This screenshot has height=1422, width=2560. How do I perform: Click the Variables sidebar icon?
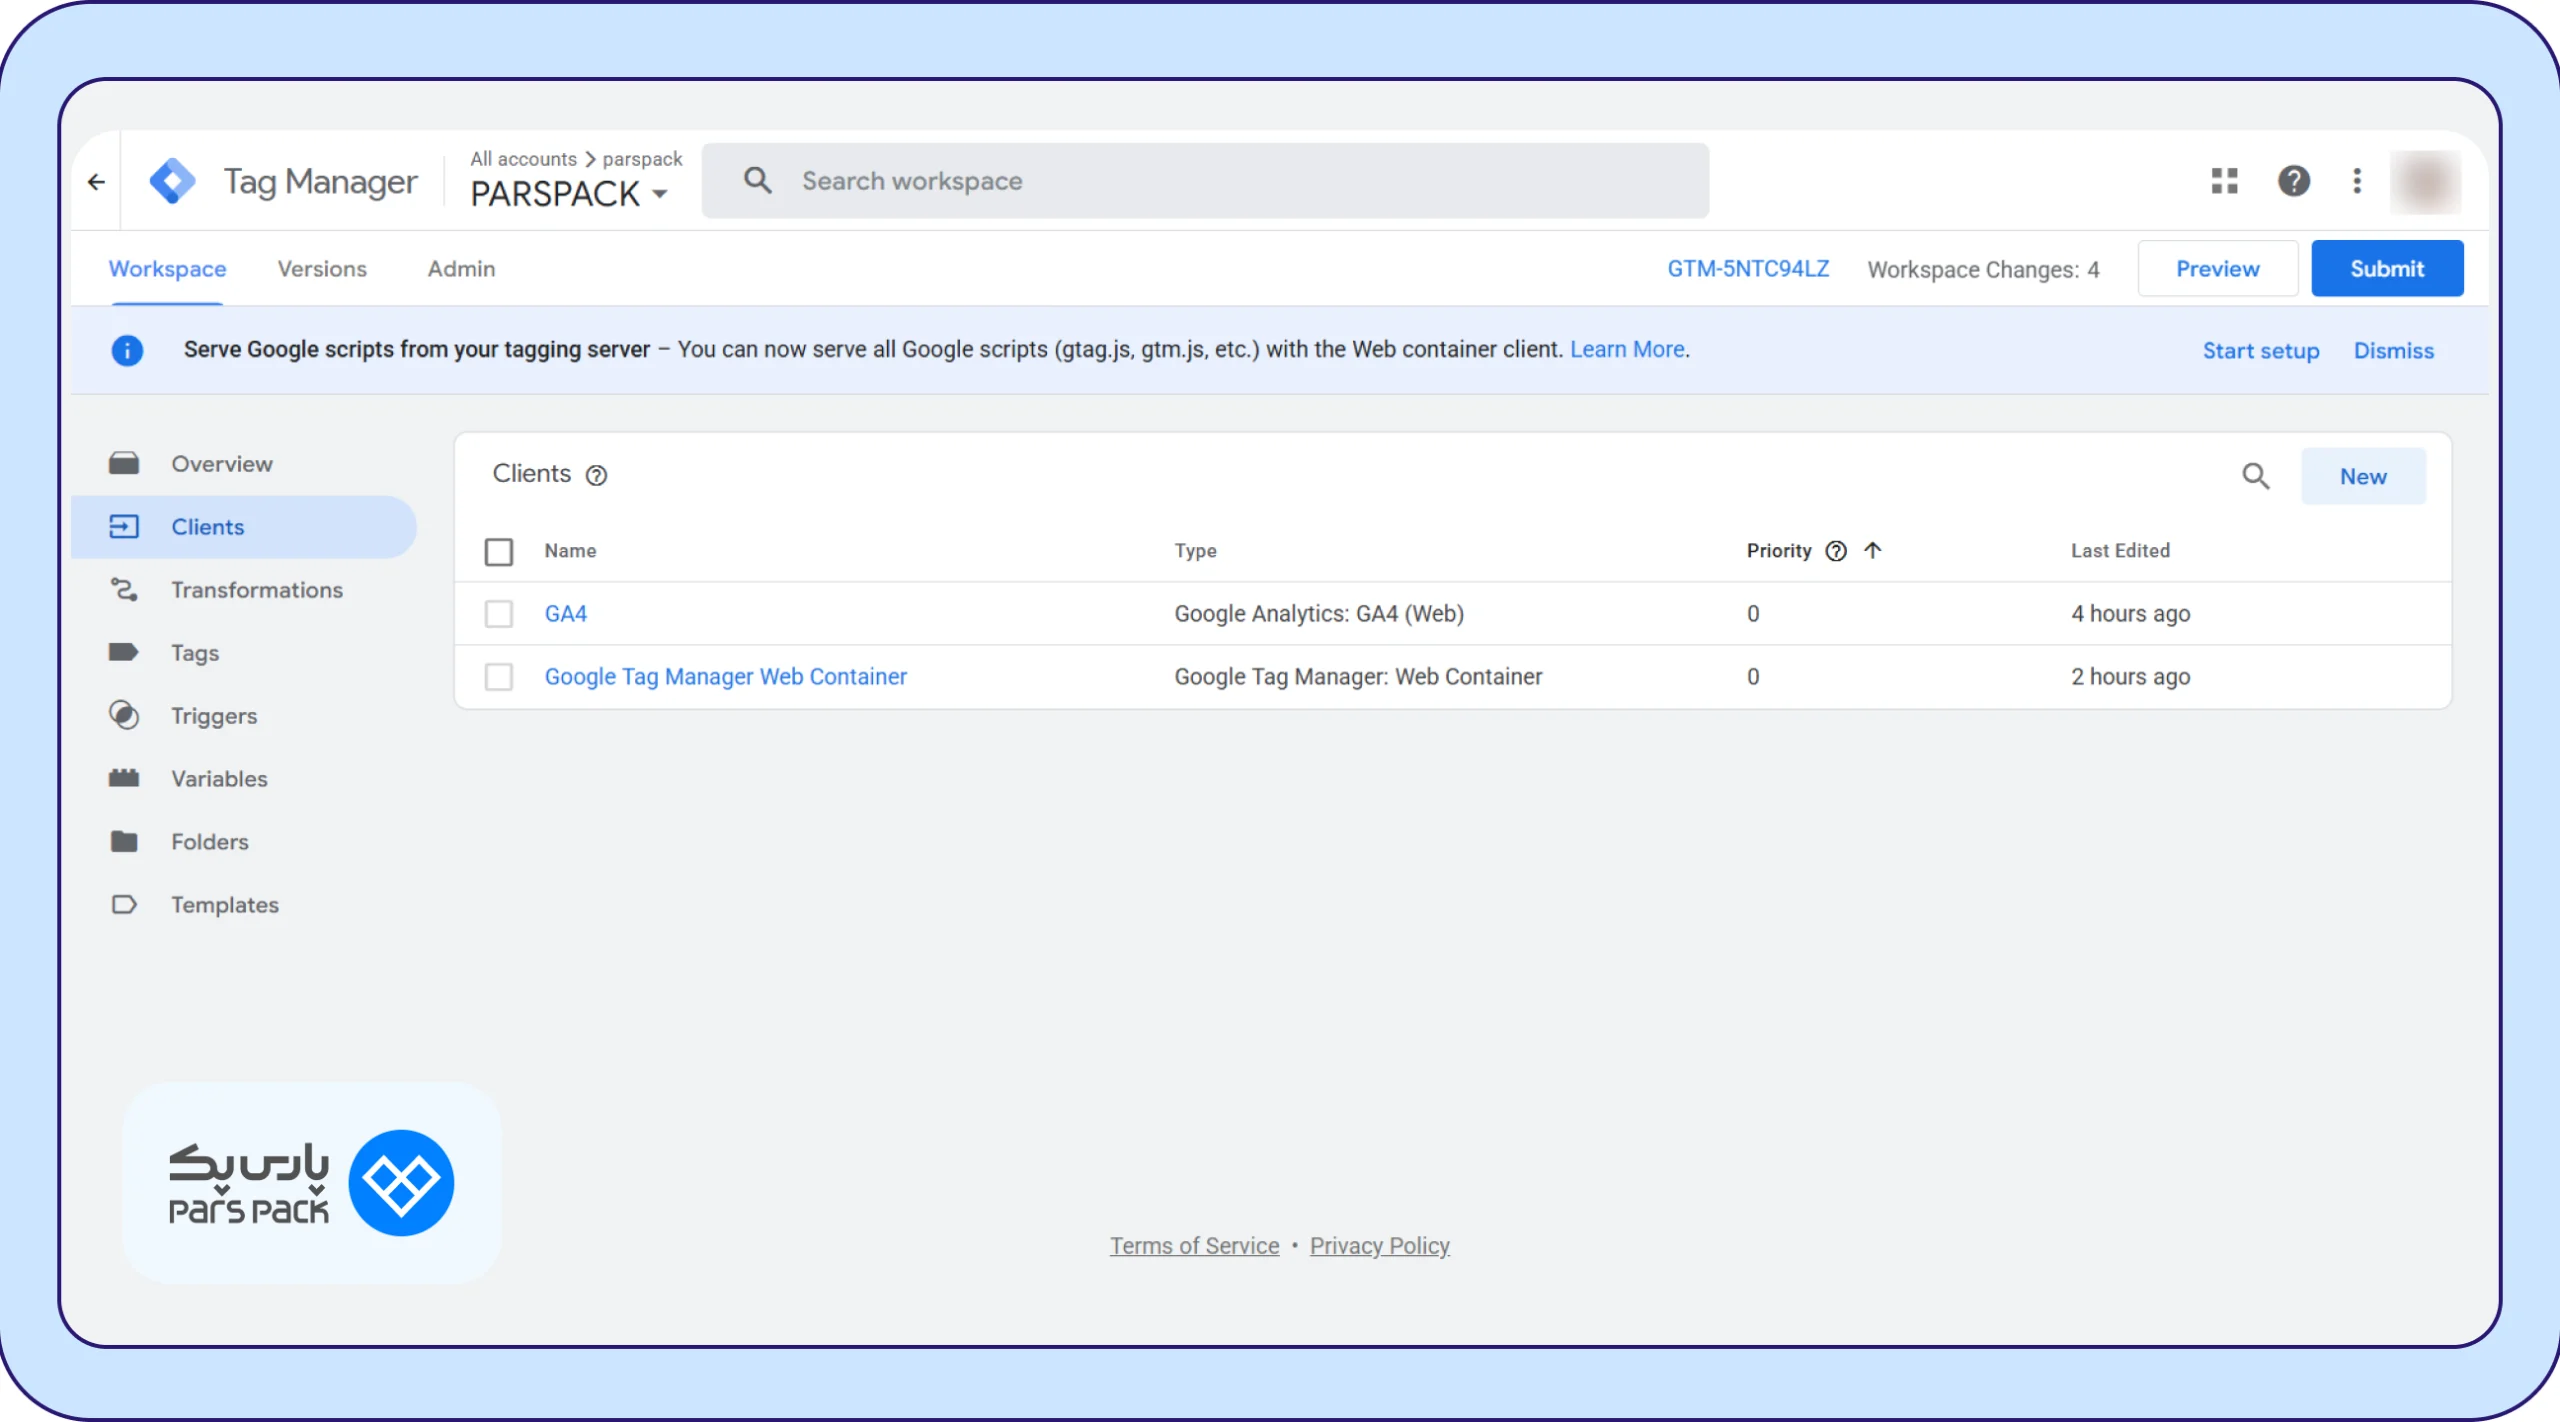(124, 778)
